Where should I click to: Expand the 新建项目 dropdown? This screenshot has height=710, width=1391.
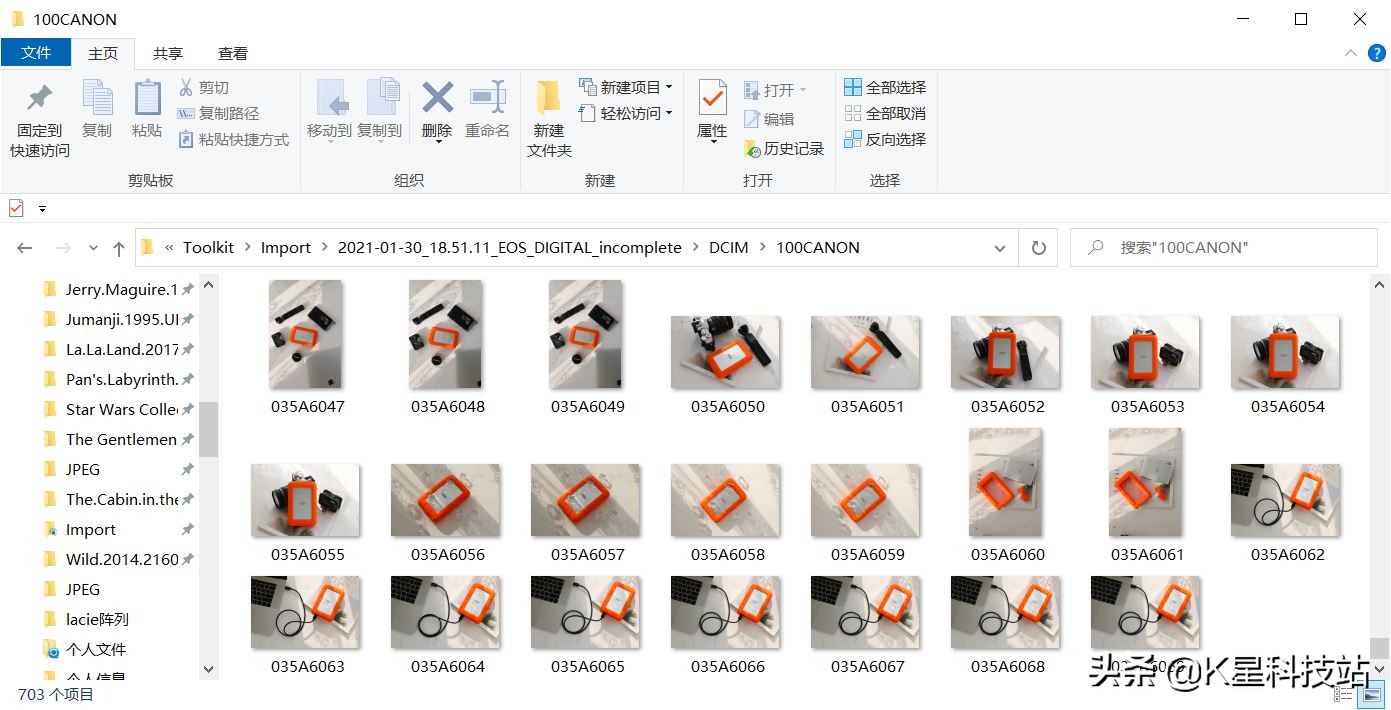[669, 88]
